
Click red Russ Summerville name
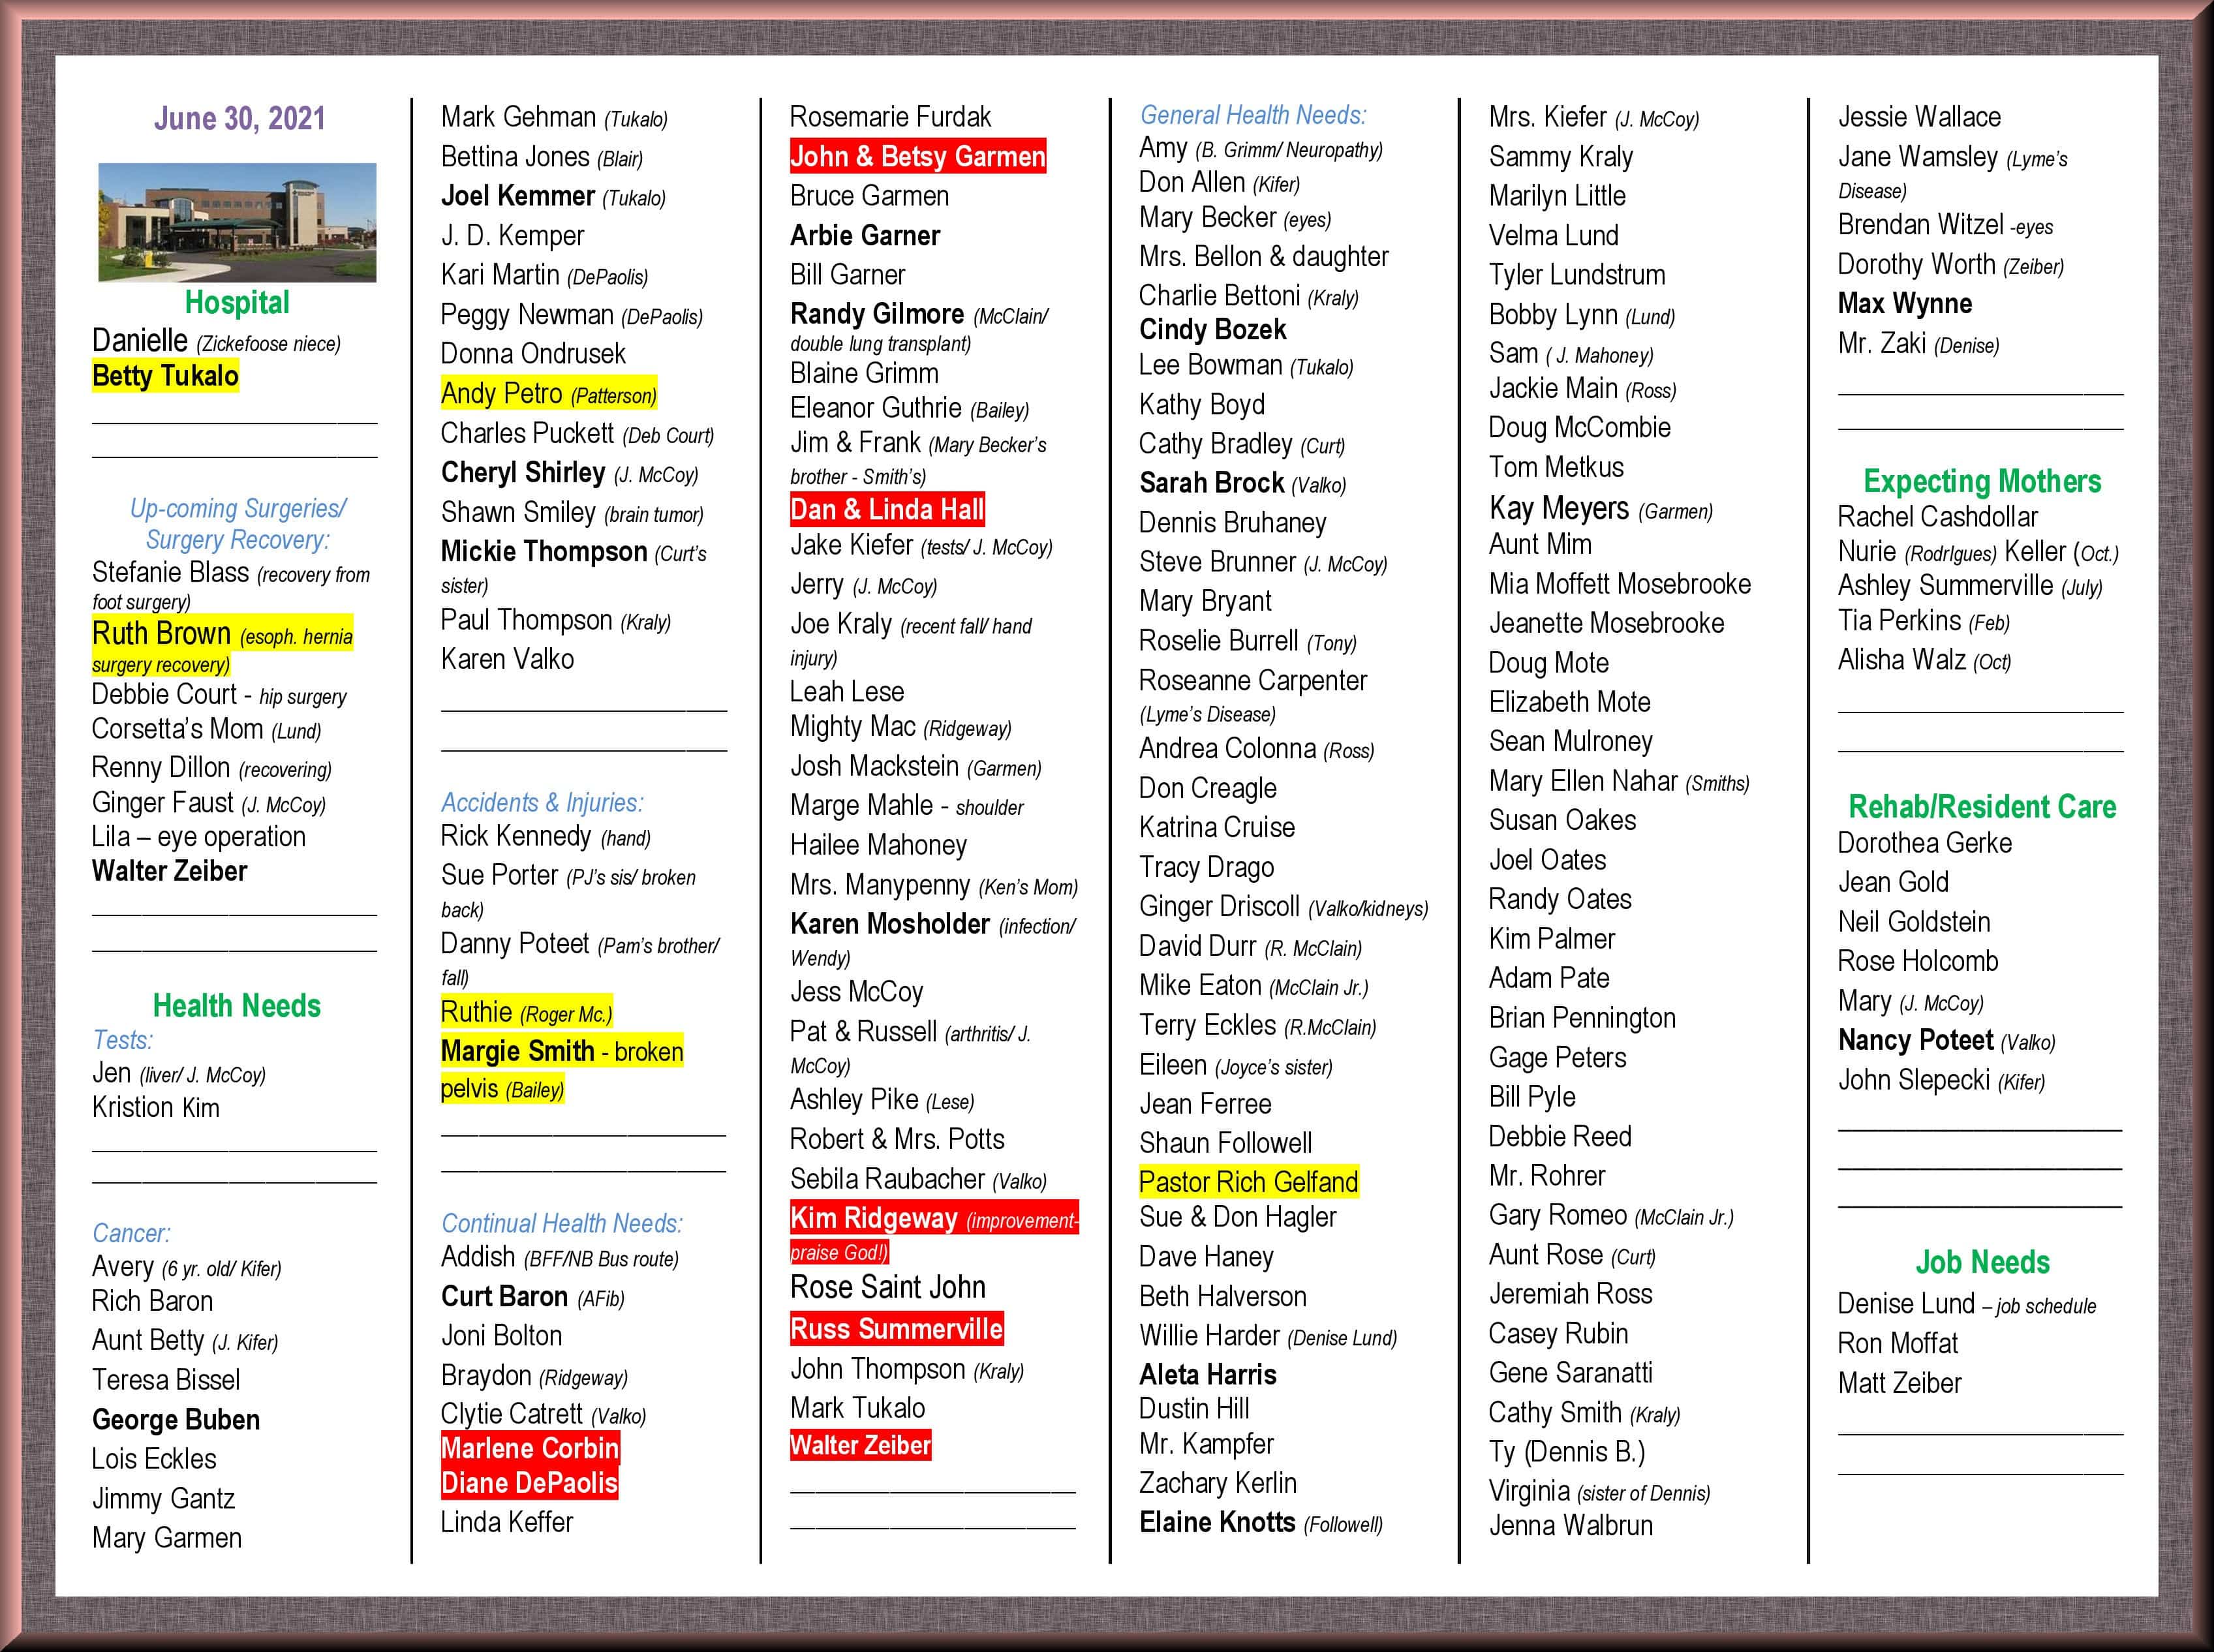[896, 1329]
